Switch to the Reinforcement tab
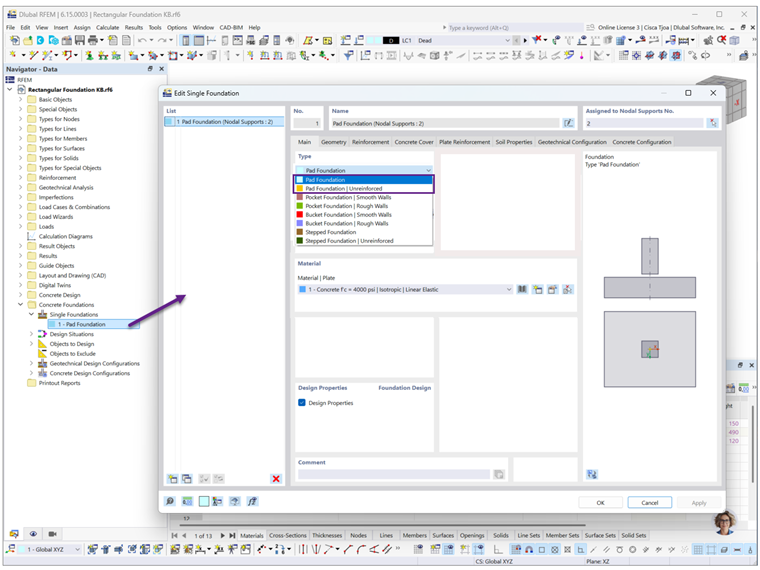 click(370, 142)
